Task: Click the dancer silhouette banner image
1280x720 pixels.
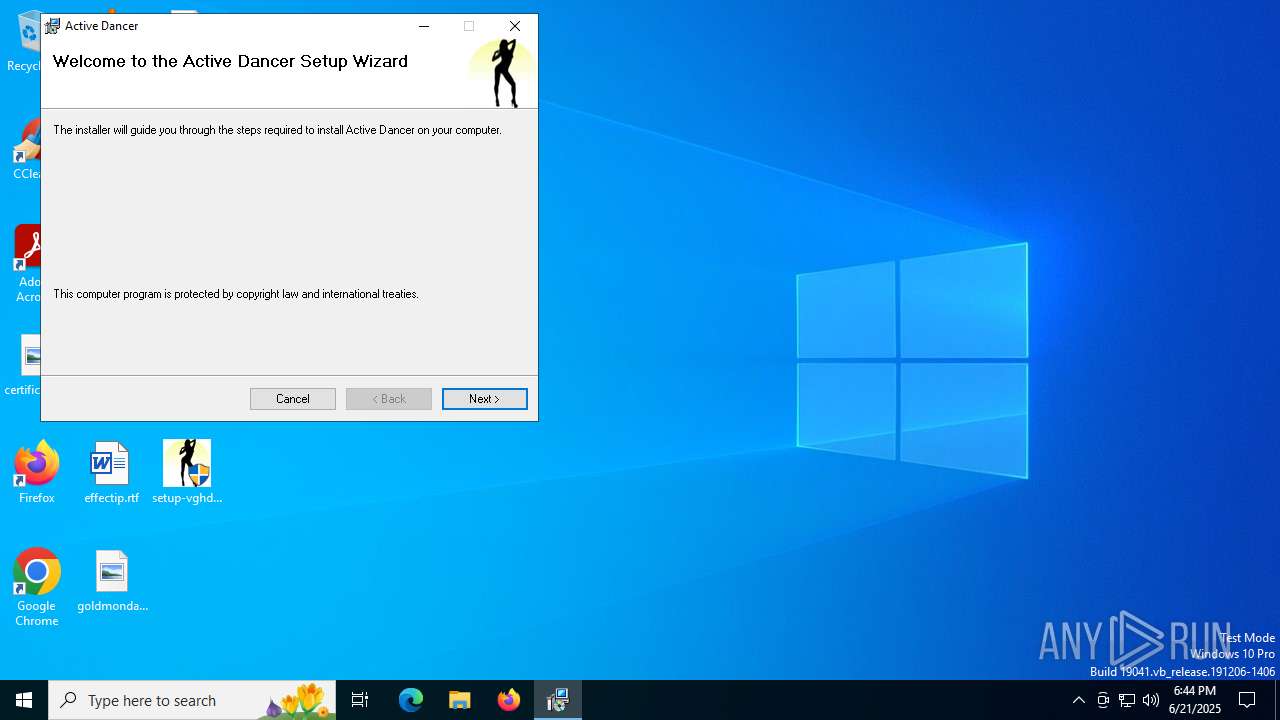Action: 502,72
